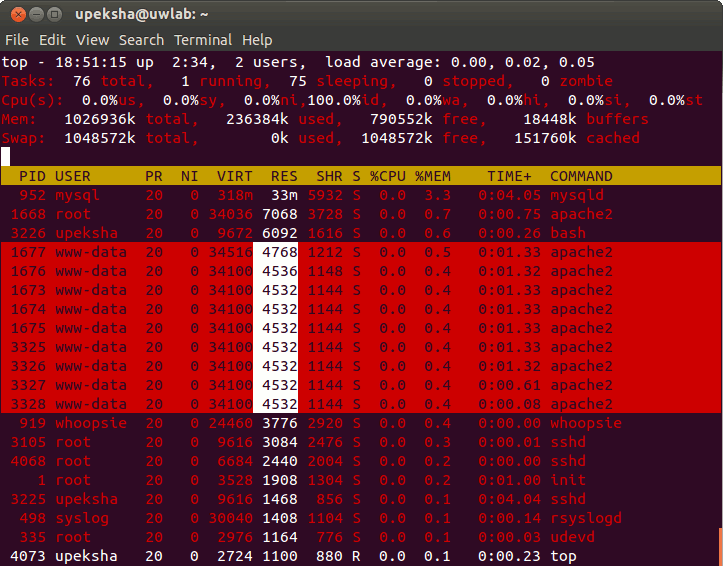Click the terminal cursor block
The image size is (723, 566).
(x=6, y=157)
